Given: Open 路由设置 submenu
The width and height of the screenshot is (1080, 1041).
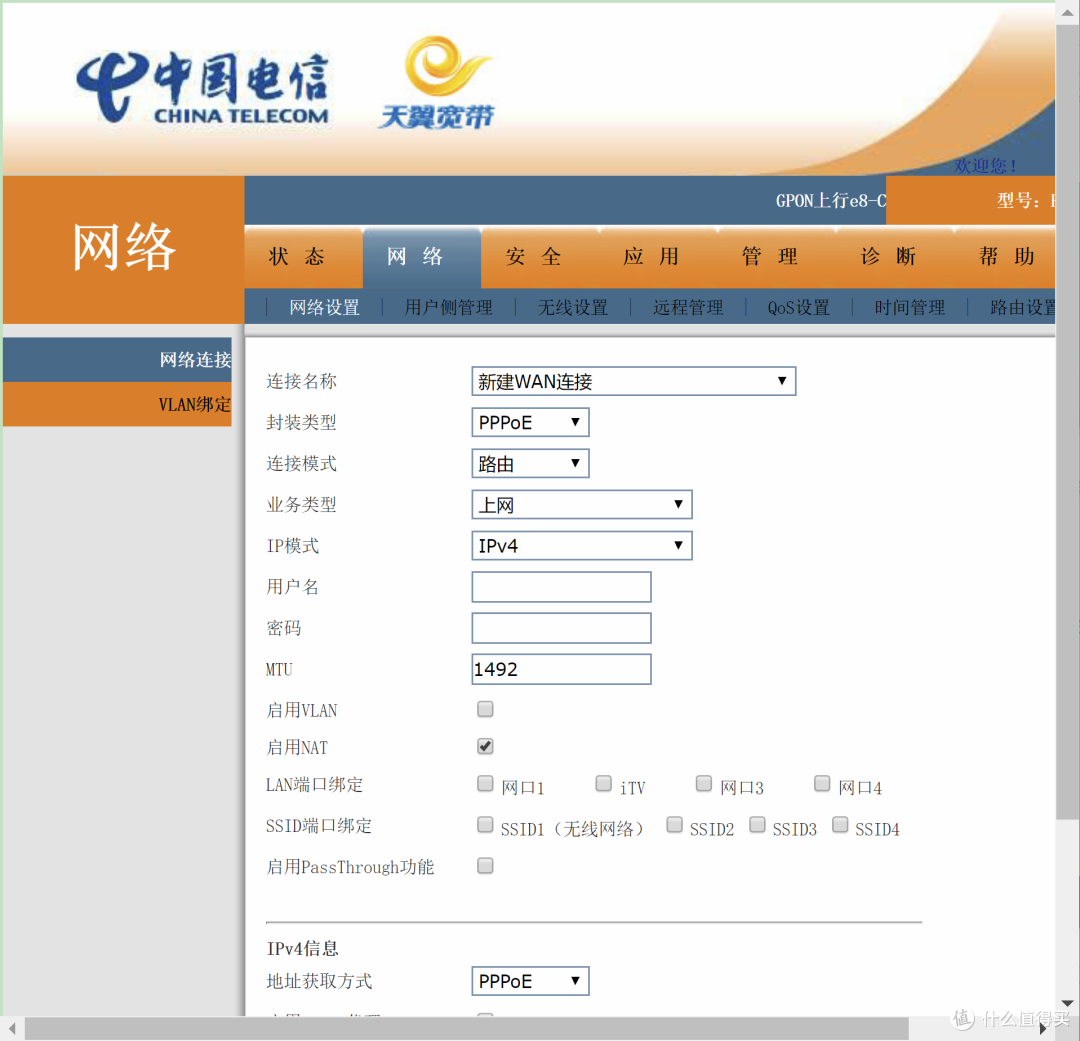Looking at the screenshot, I should 1022,307.
